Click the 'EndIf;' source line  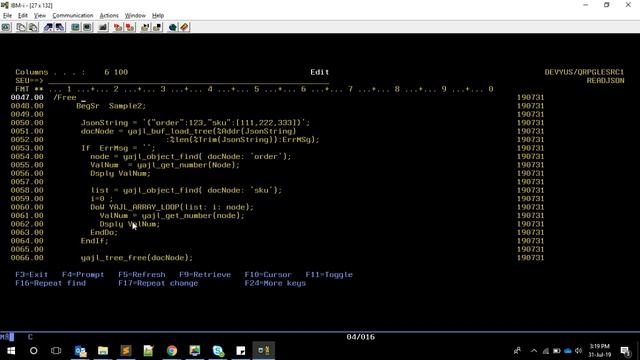94,241
